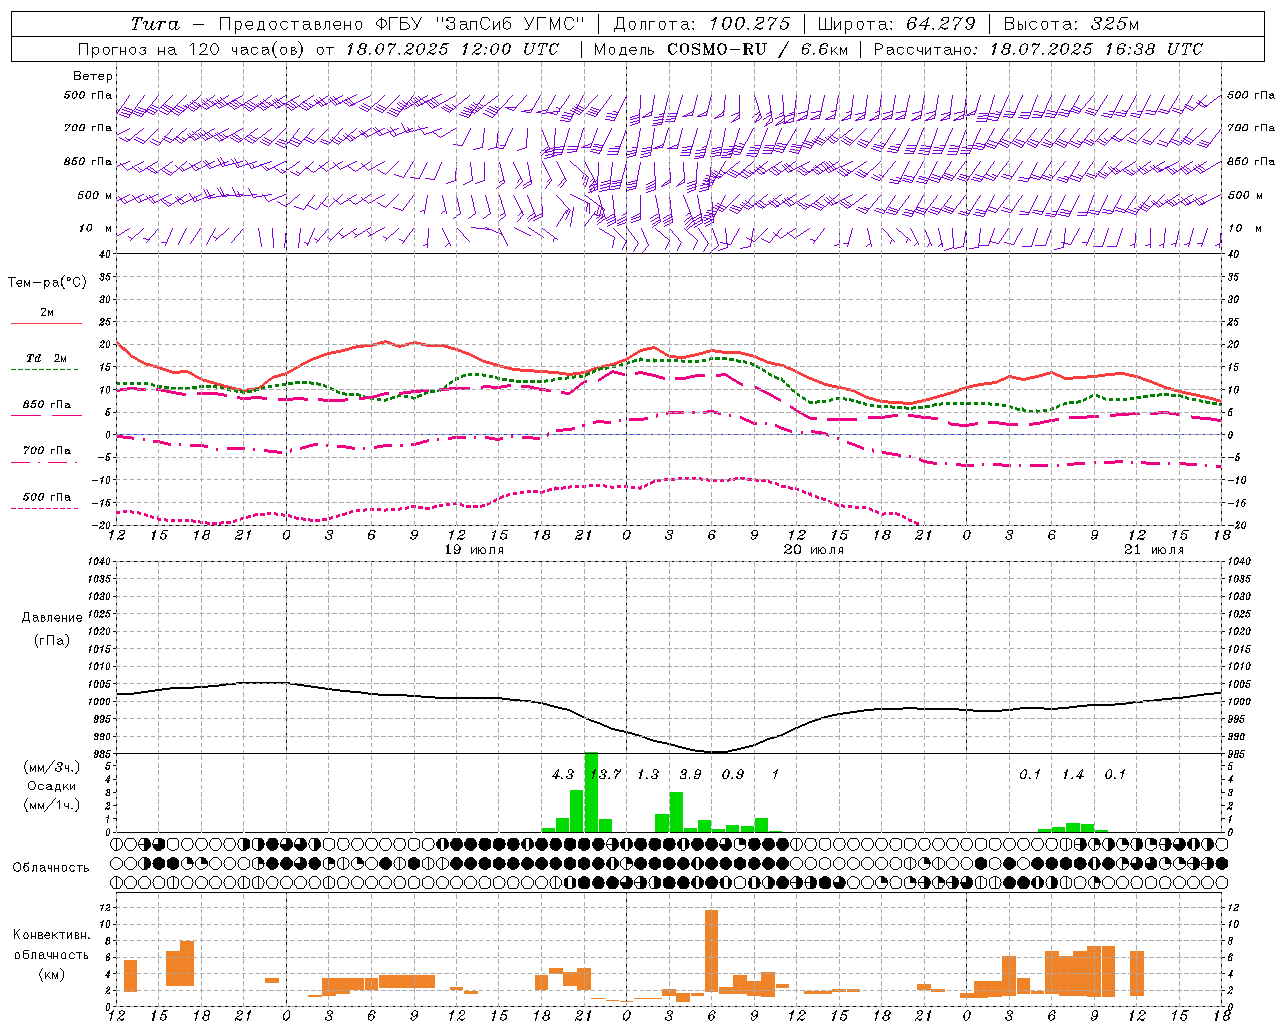
Task: Click the computed time "18.07.2025 16:38 UTC"
Action: (x=1096, y=49)
